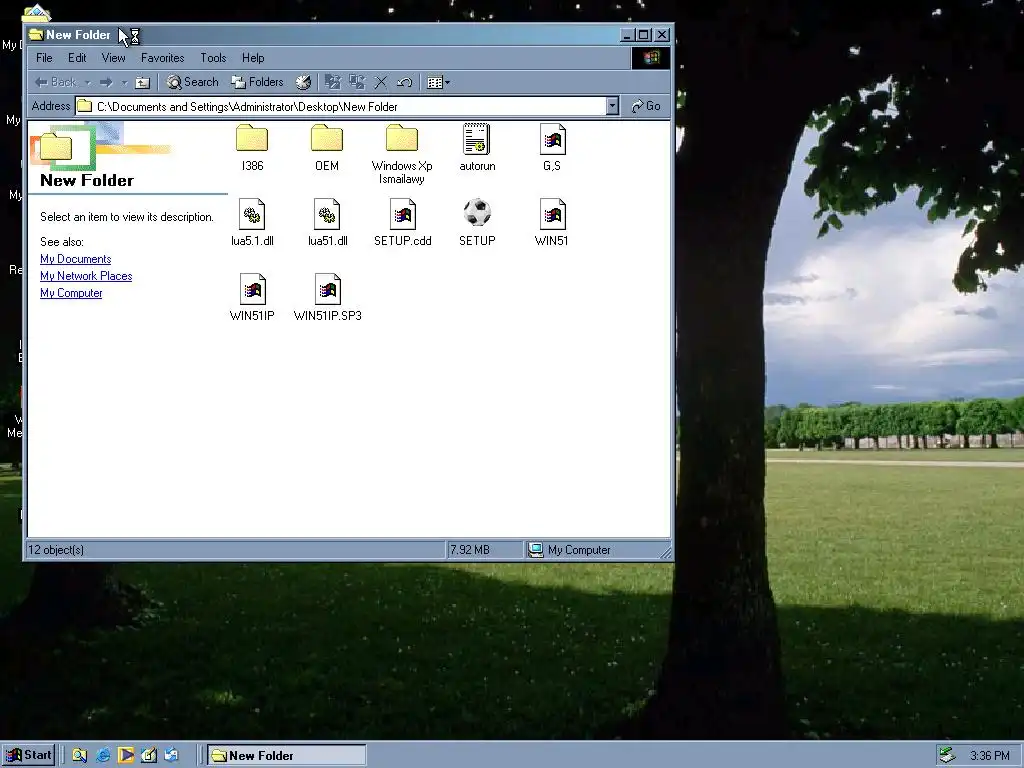Click the system tray hardware icon
Image resolution: width=1024 pixels, height=768 pixels.
pos(948,756)
